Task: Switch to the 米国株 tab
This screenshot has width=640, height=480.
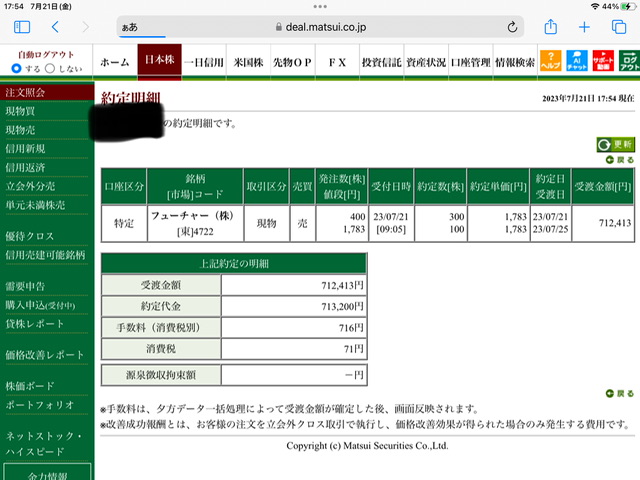Action: click(x=248, y=62)
